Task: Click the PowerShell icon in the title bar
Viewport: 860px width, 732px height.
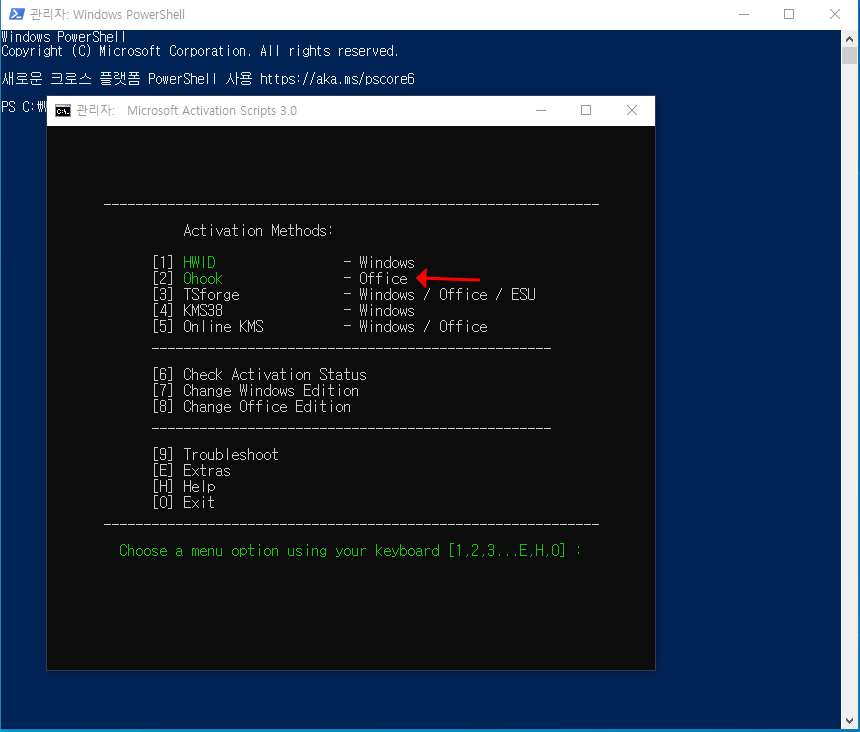Action: [x=17, y=14]
